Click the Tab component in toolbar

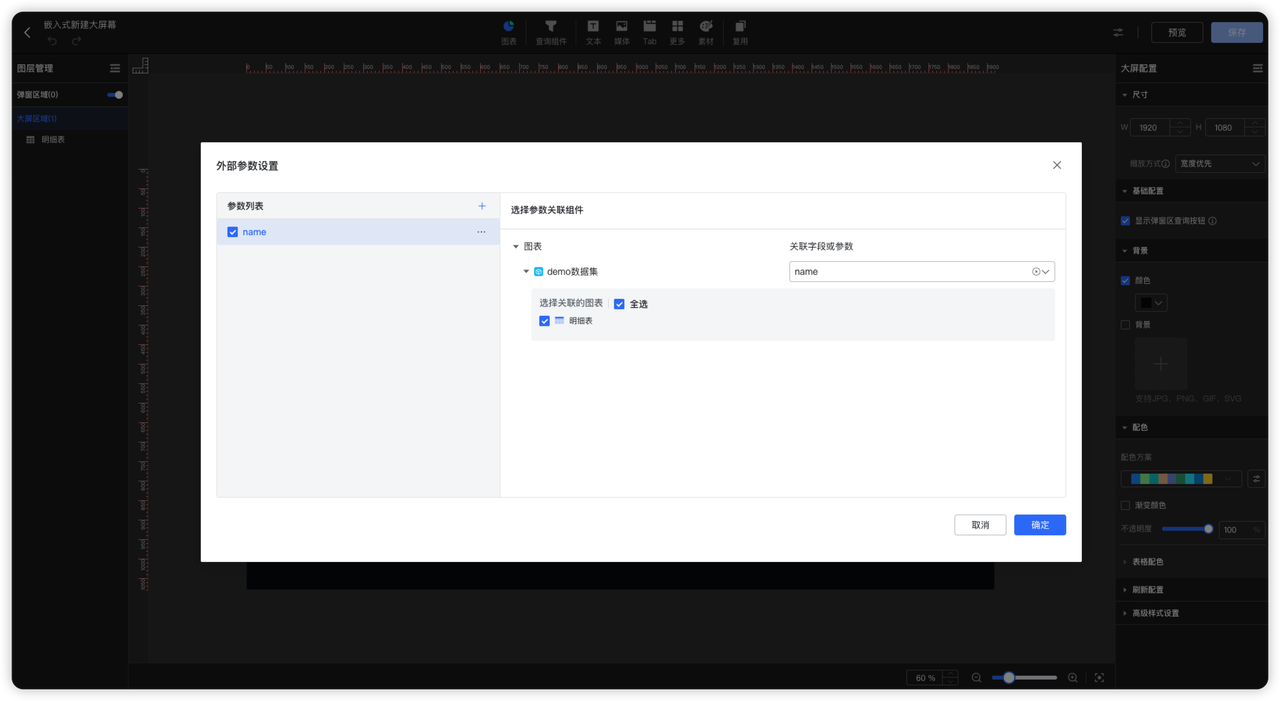pos(649,27)
